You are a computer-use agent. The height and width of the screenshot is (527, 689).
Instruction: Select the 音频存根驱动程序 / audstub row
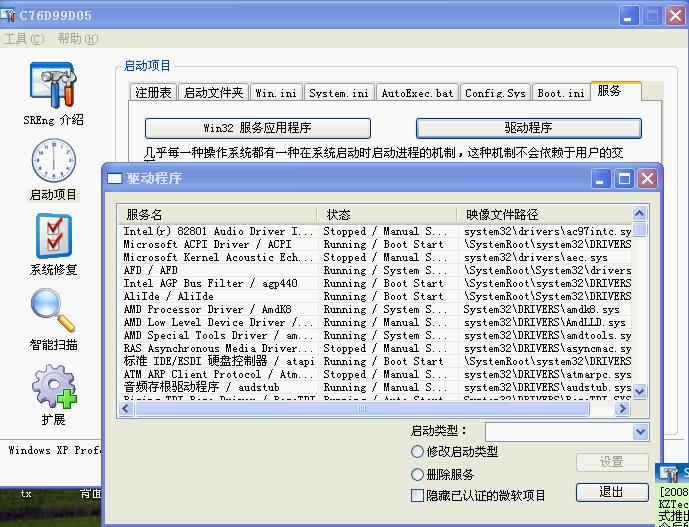point(375,387)
